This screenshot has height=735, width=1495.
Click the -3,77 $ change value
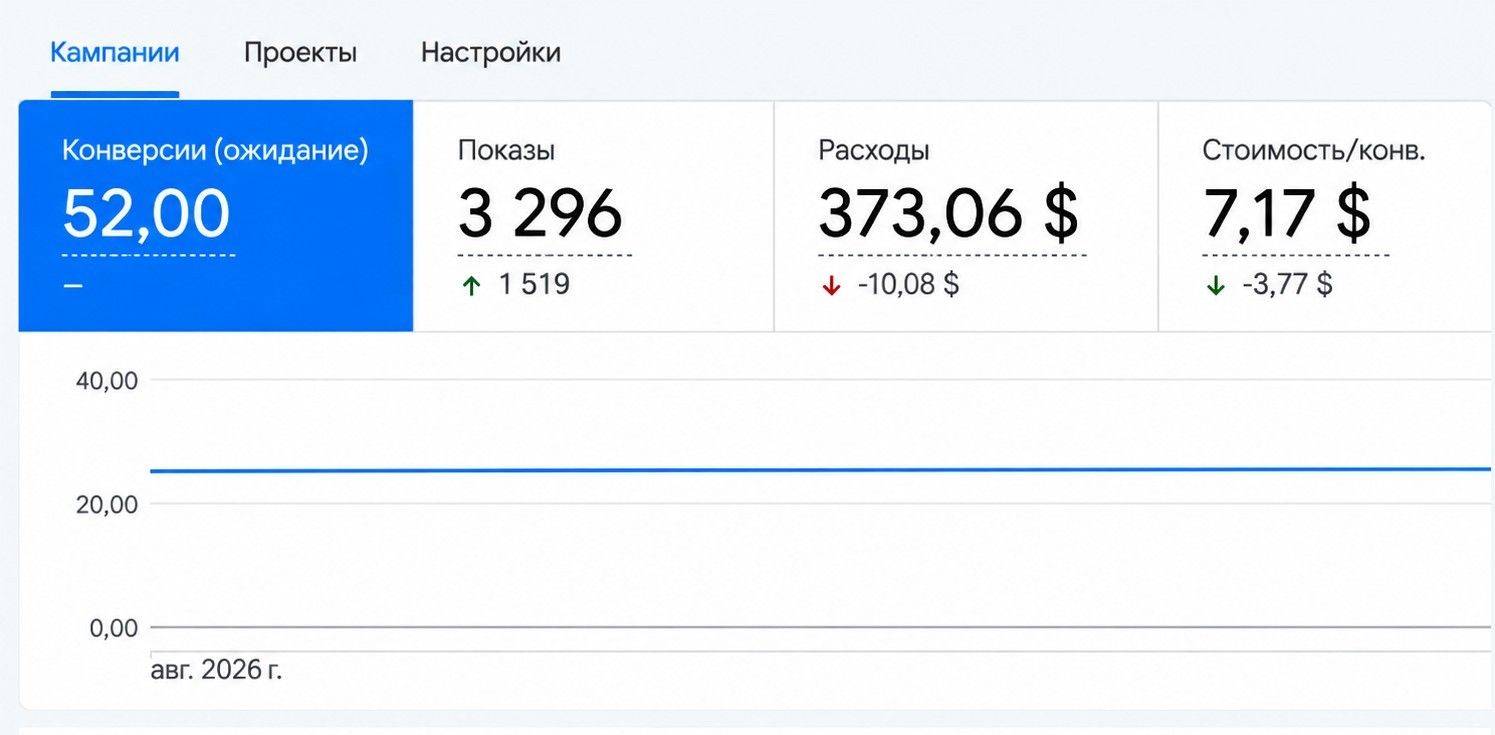tap(1288, 285)
